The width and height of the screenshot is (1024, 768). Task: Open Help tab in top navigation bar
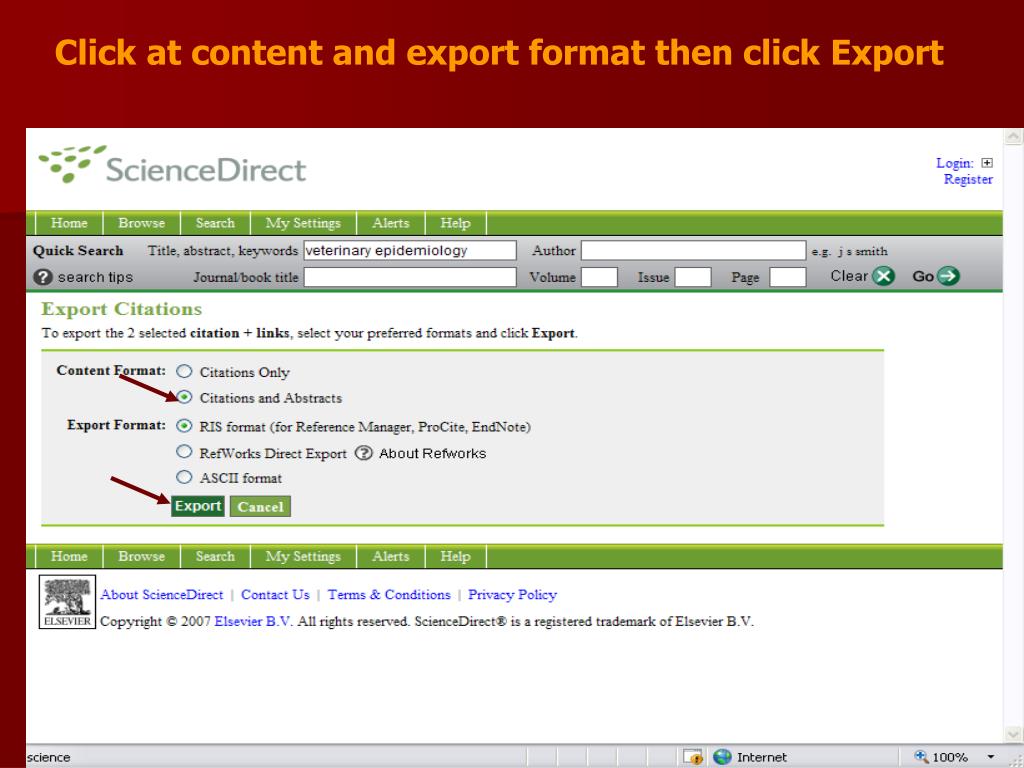point(455,223)
